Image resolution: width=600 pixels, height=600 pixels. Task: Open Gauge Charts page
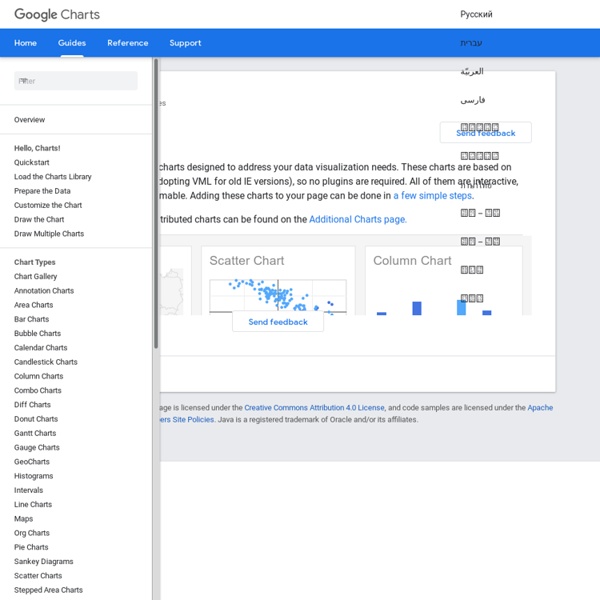coord(37,447)
